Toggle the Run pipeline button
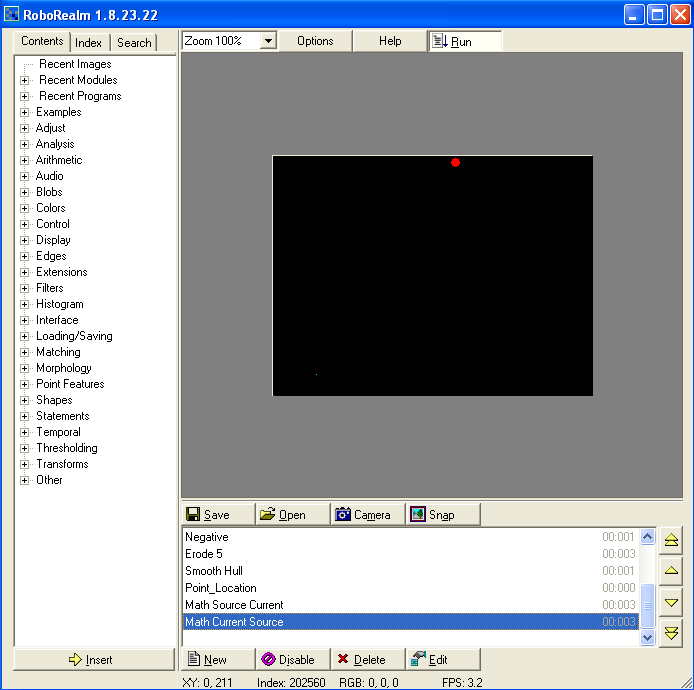This screenshot has width=694, height=690. [464, 41]
